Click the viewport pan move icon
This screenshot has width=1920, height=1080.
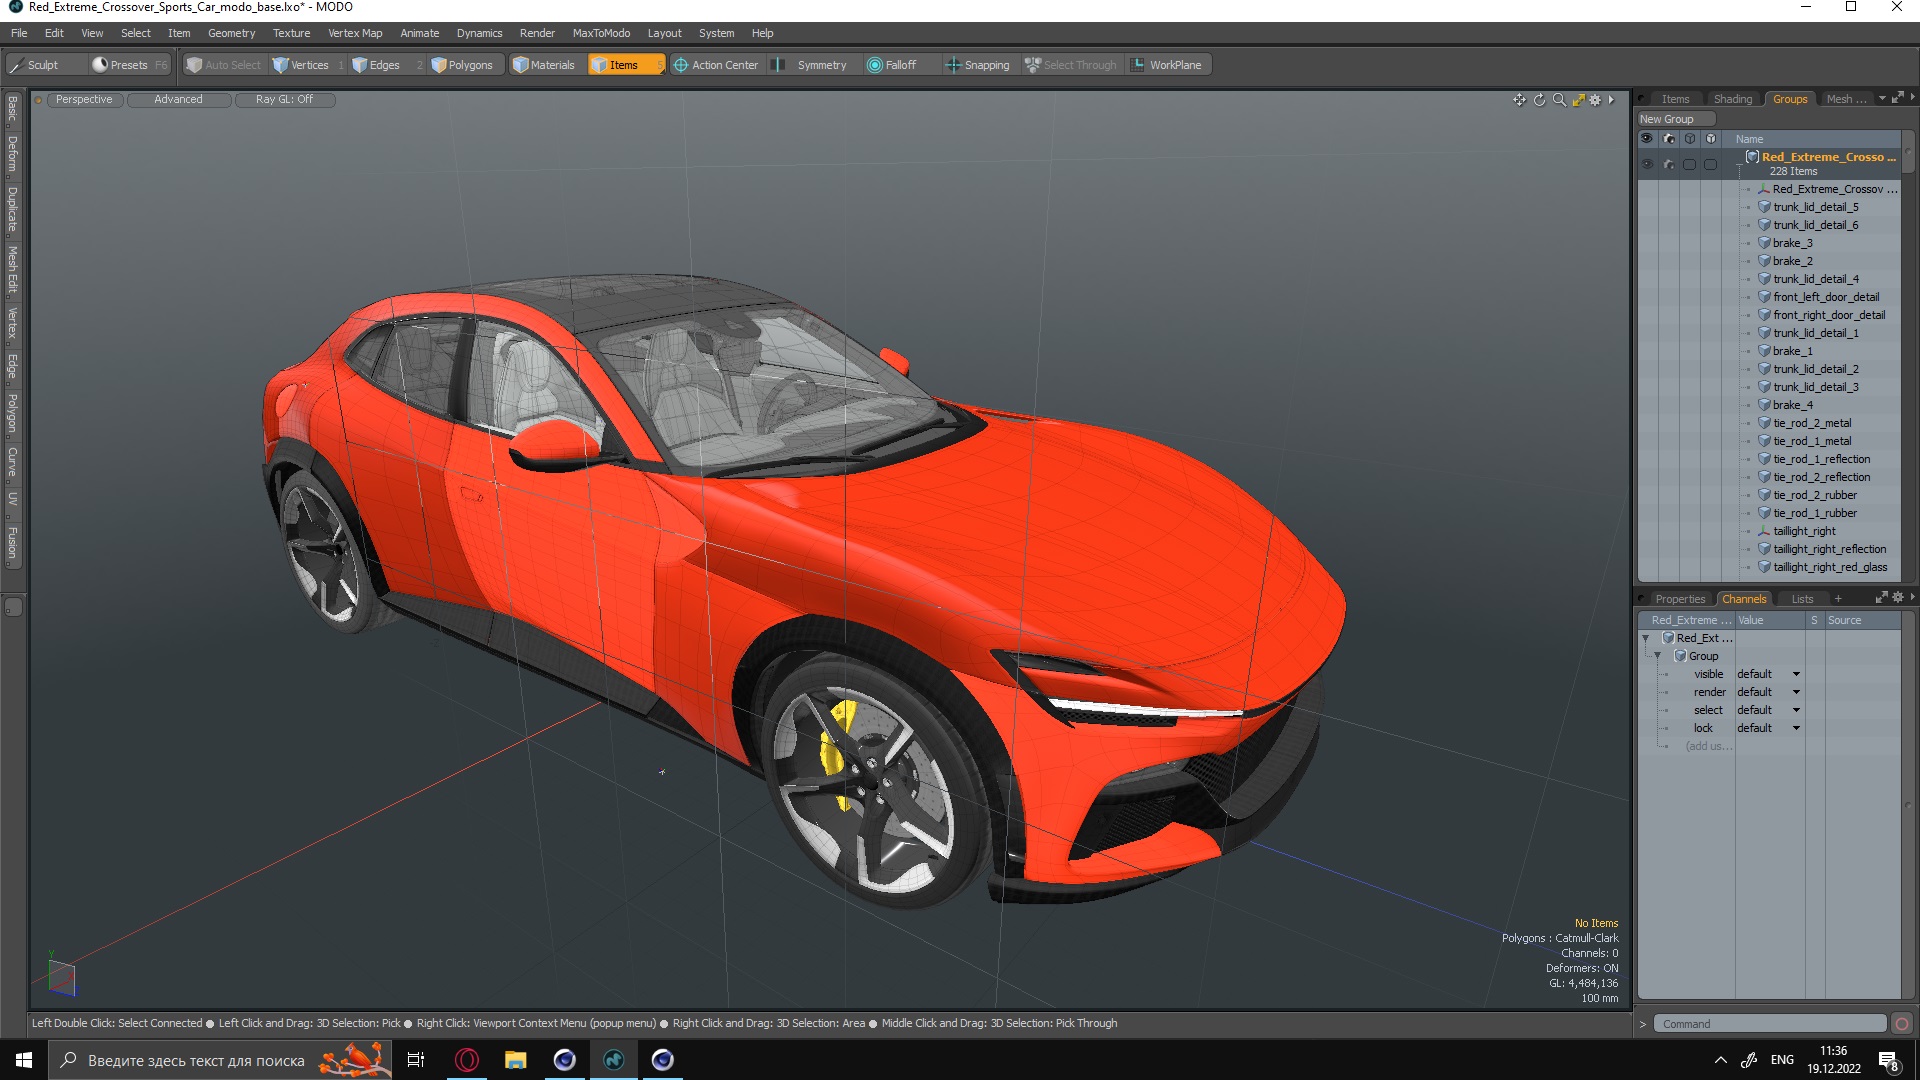pyautogui.click(x=1519, y=100)
